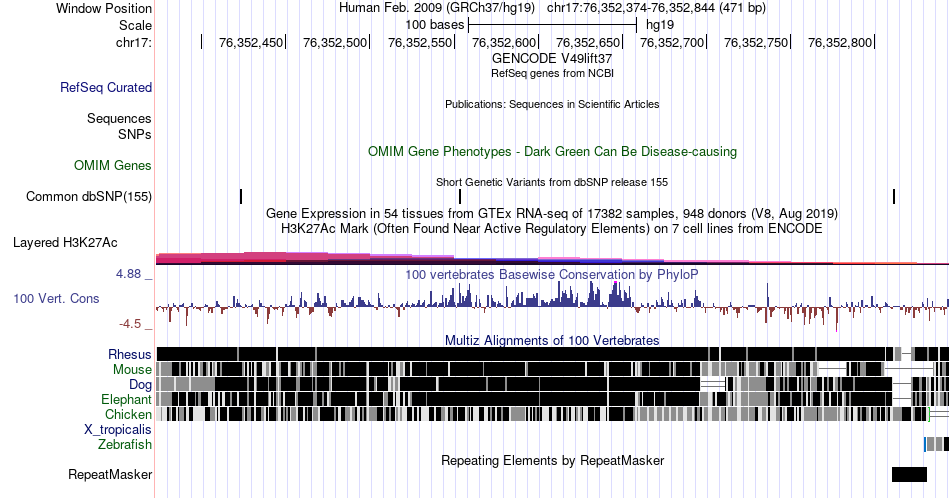Click the 76,352,450 position label

(x=251, y=42)
